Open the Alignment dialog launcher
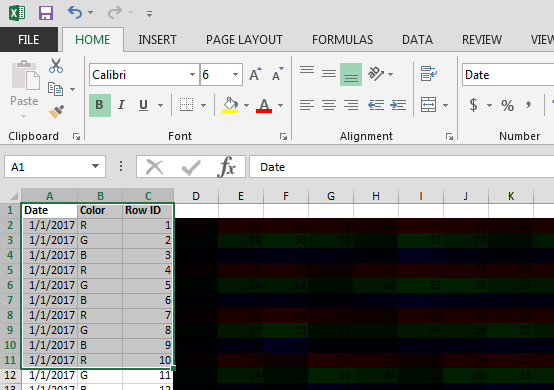Viewport: 554px width, 390px height. click(449, 137)
